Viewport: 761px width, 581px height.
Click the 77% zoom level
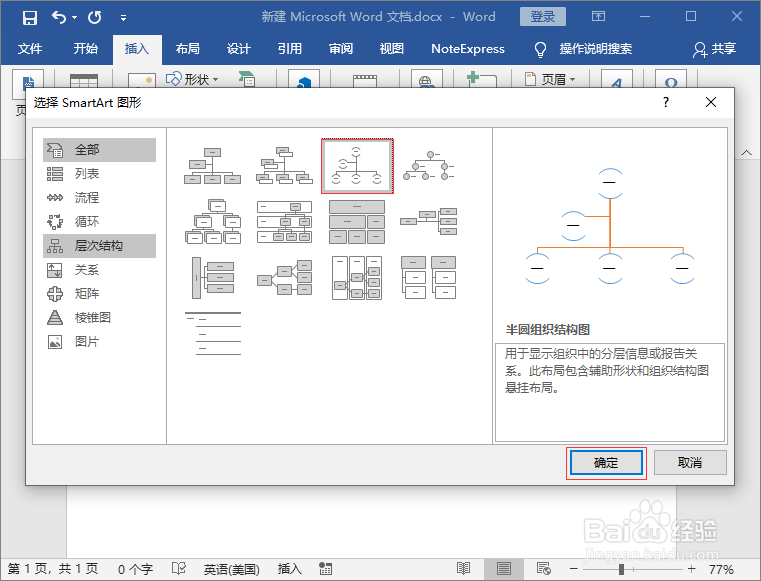(721, 569)
